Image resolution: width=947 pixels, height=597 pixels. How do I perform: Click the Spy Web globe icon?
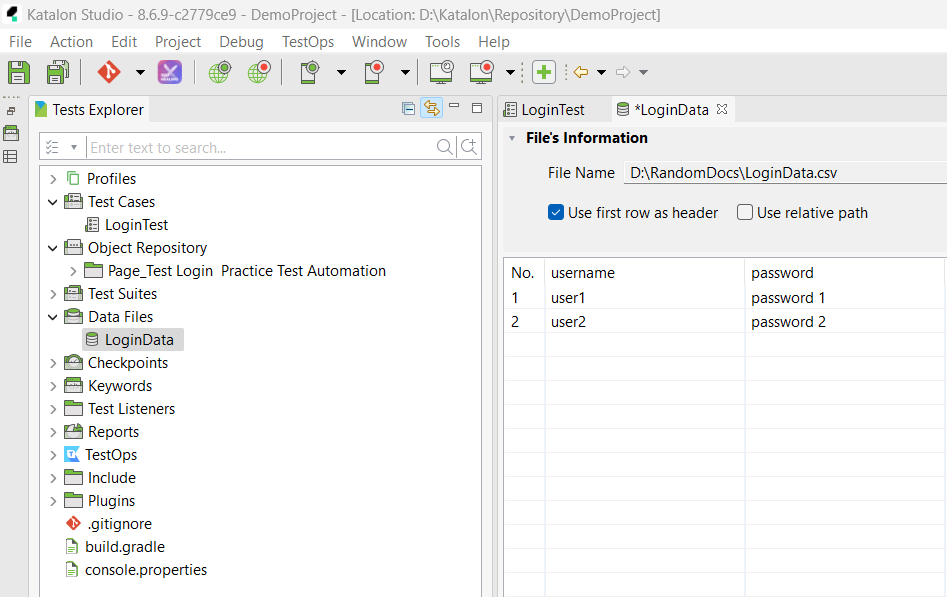click(219, 73)
